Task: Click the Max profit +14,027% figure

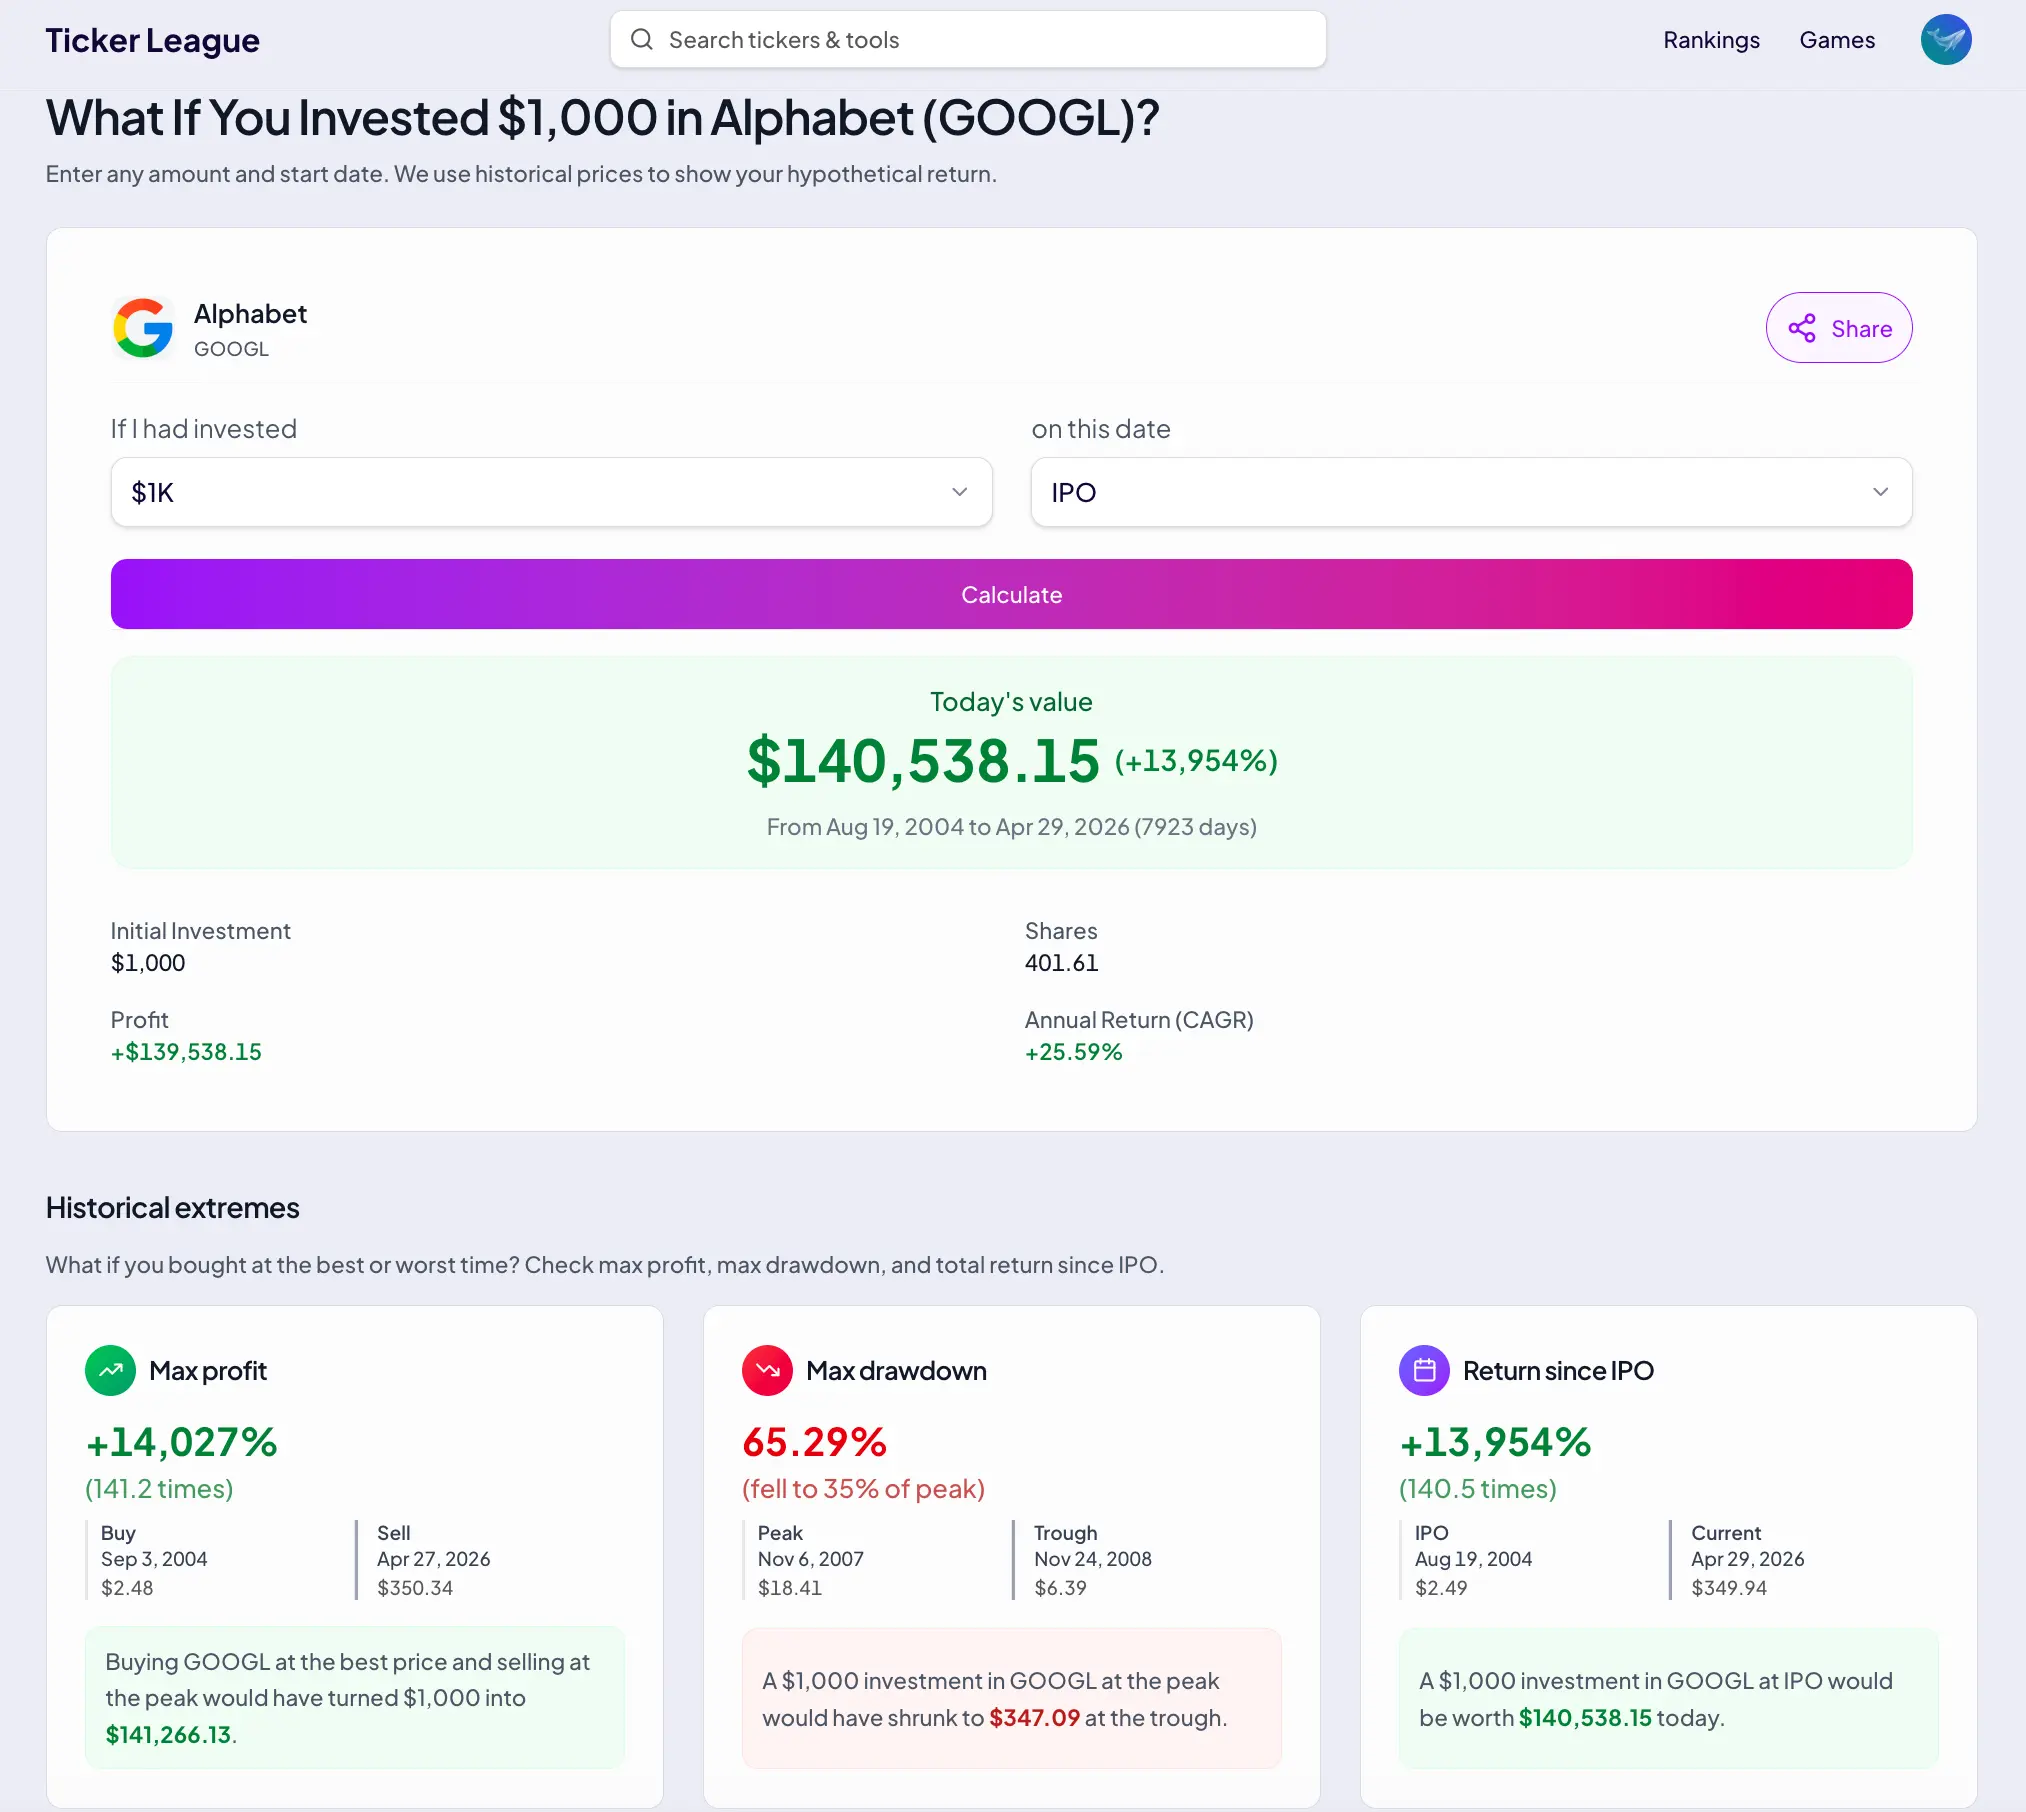Action: click(x=181, y=1442)
